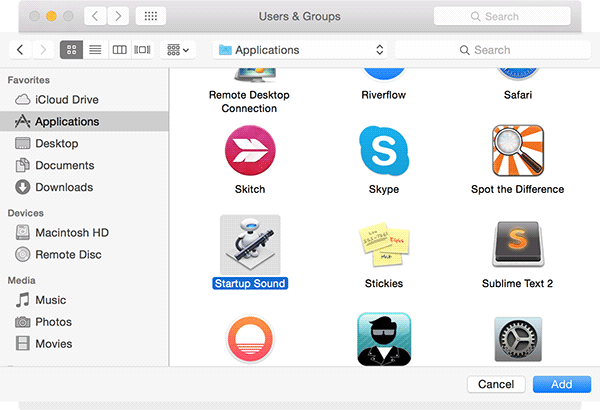Viewport: 600px width, 410px height.
Task: Go back in Users & Groups window
Action: click(95, 16)
